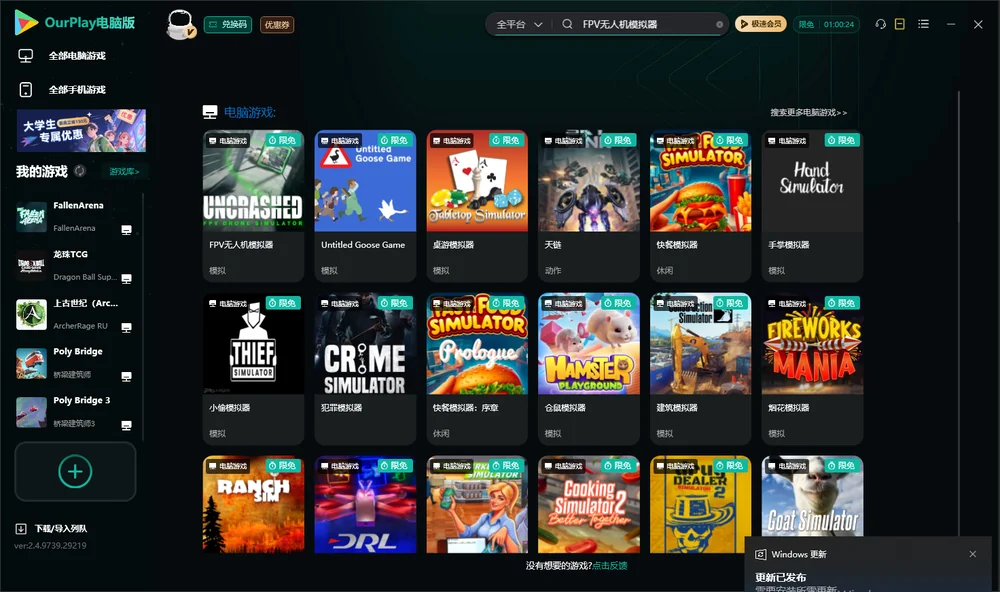Click the 电脑游戏 section monitor icon
Image resolution: width=1000 pixels, height=592 pixels.
coord(210,112)
